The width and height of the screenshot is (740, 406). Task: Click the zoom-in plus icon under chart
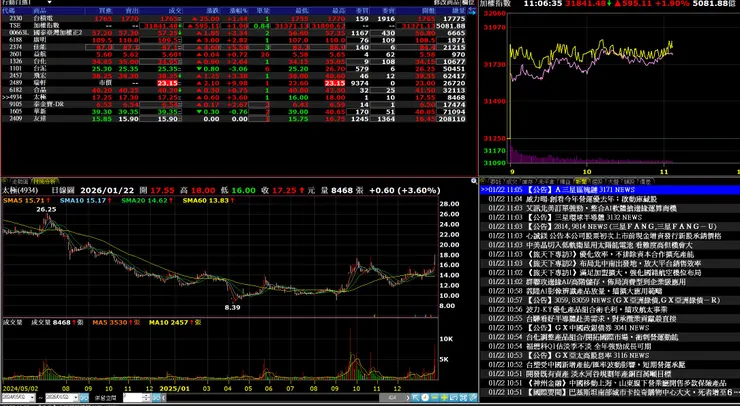(444, 398)
